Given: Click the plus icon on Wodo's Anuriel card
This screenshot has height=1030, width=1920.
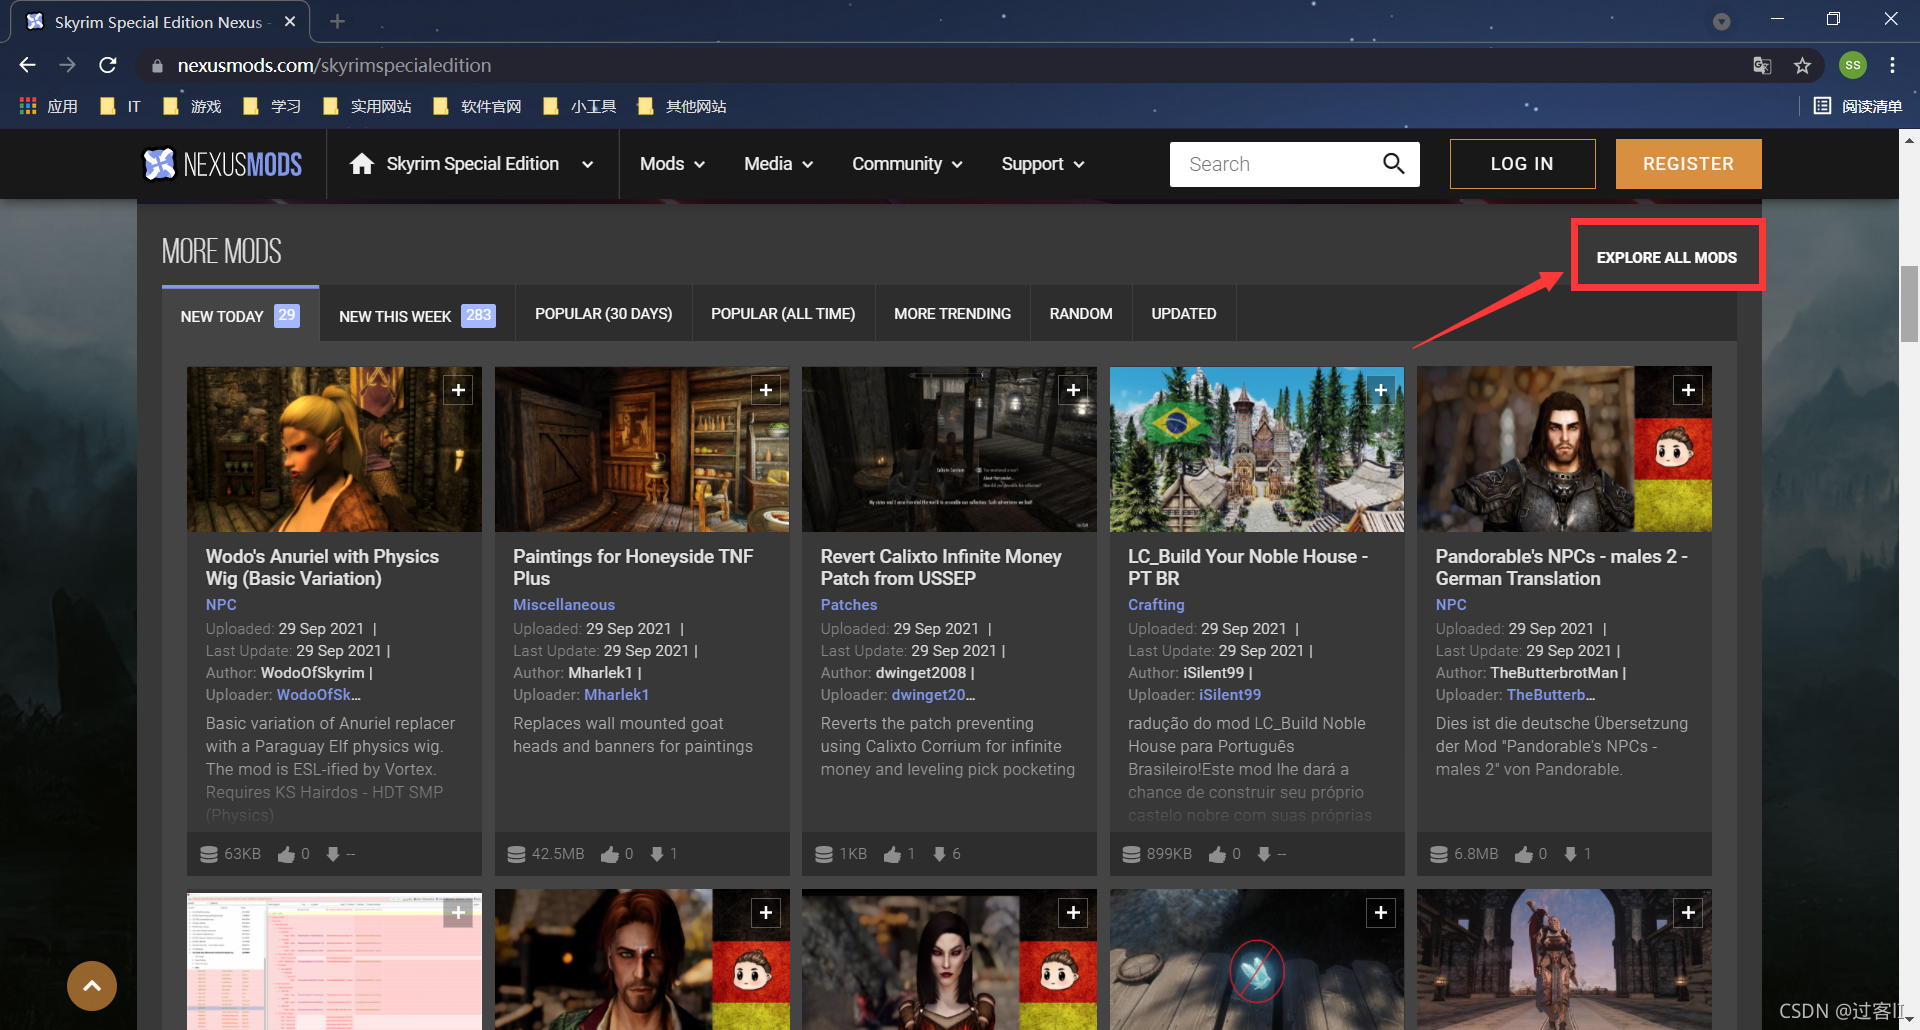Looking at the screenshot, I should click(x=458, y=390).
